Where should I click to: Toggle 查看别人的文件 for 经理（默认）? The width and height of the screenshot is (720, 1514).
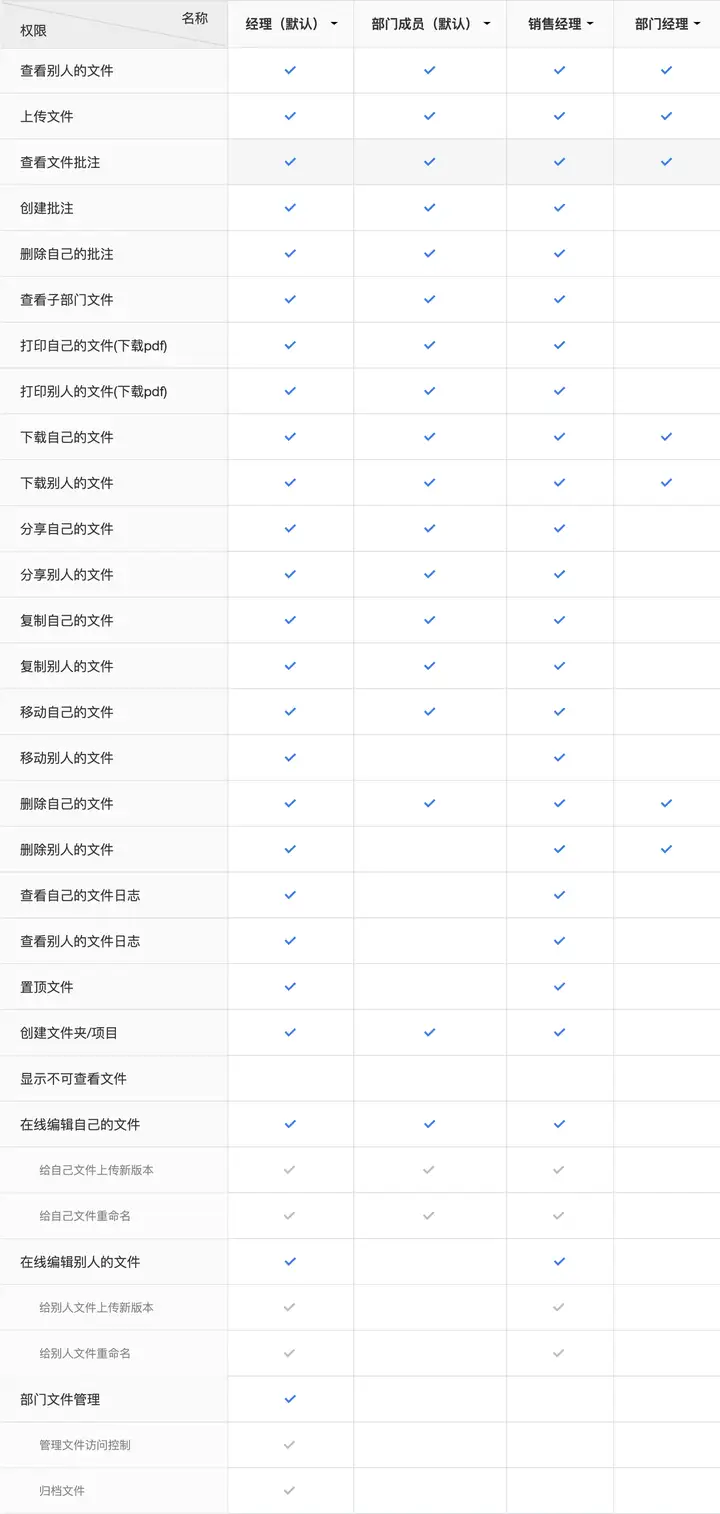click(290, 70)
